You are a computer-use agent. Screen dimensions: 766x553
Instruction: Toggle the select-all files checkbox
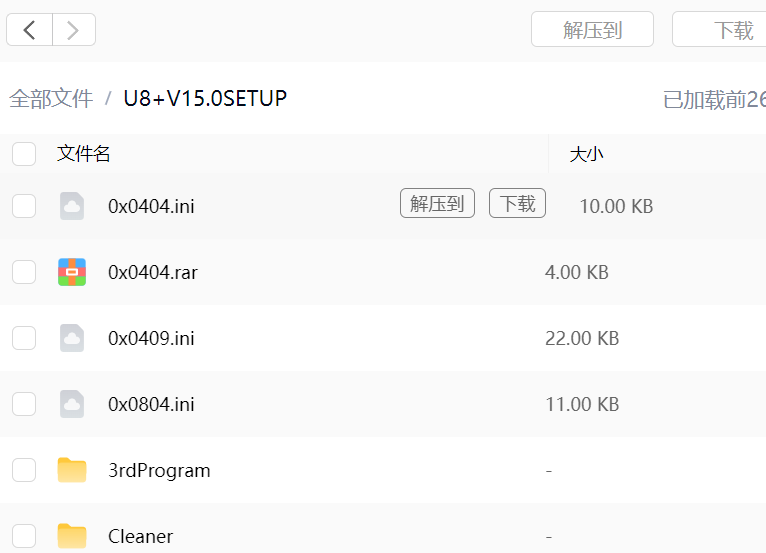click(x=24, y=154)
